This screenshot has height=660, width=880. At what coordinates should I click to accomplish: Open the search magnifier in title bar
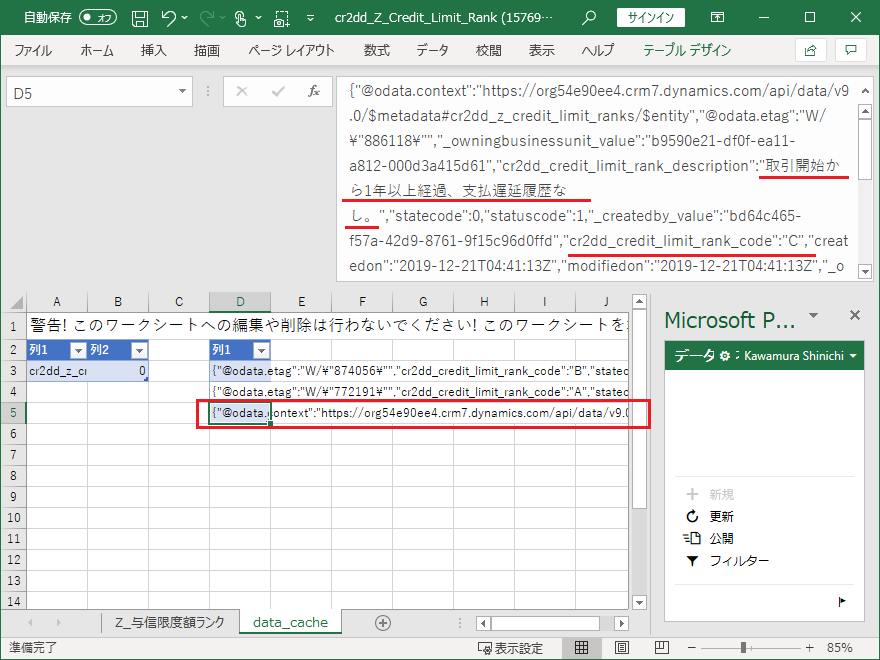589,18
